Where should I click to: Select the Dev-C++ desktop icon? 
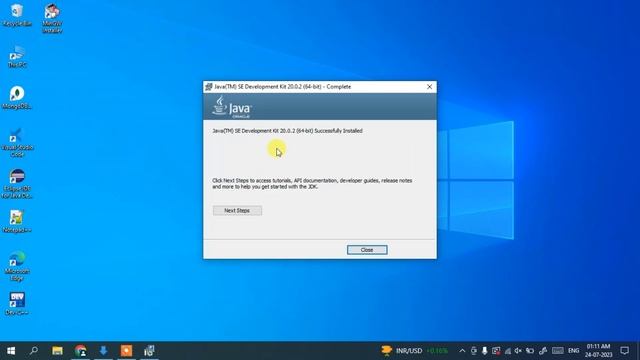(17, 304)
